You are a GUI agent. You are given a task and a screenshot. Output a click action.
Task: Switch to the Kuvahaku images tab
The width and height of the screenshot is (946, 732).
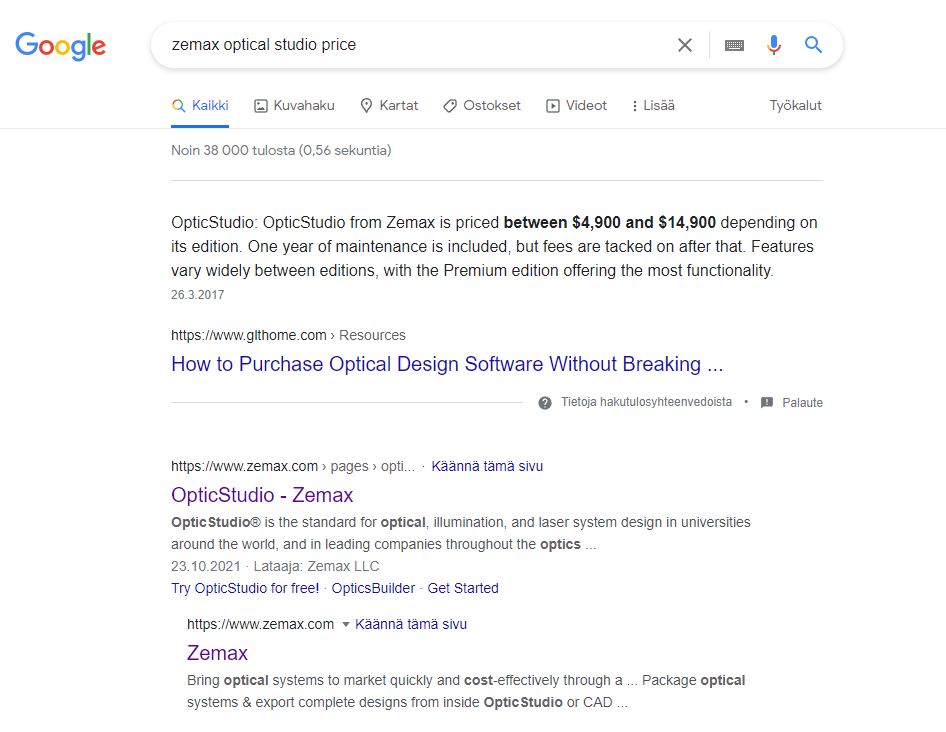(294, 105)
